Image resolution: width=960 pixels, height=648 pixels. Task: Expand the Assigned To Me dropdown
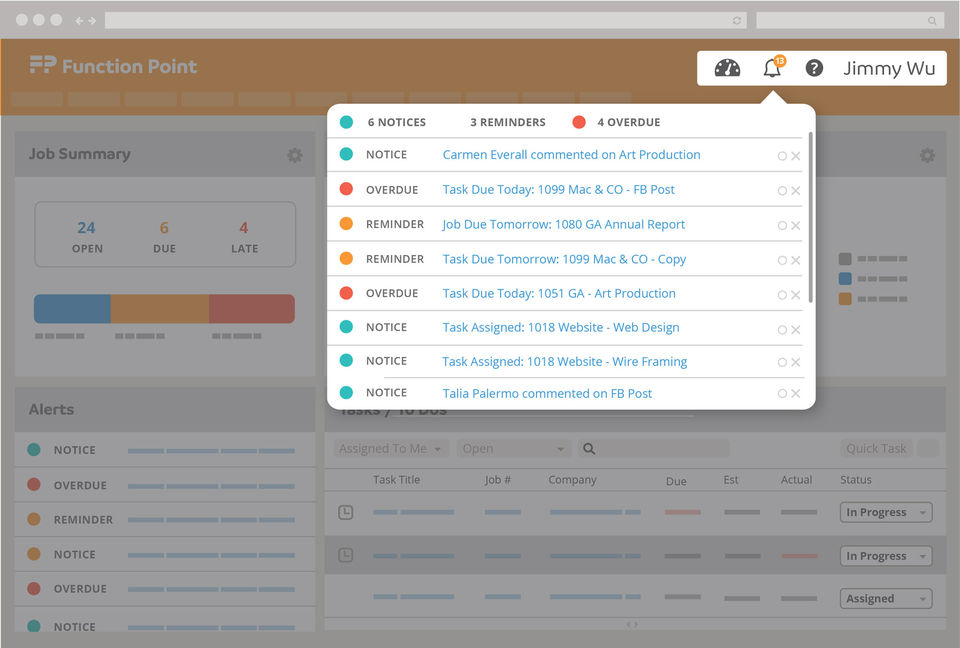click(x=391, y=449)
